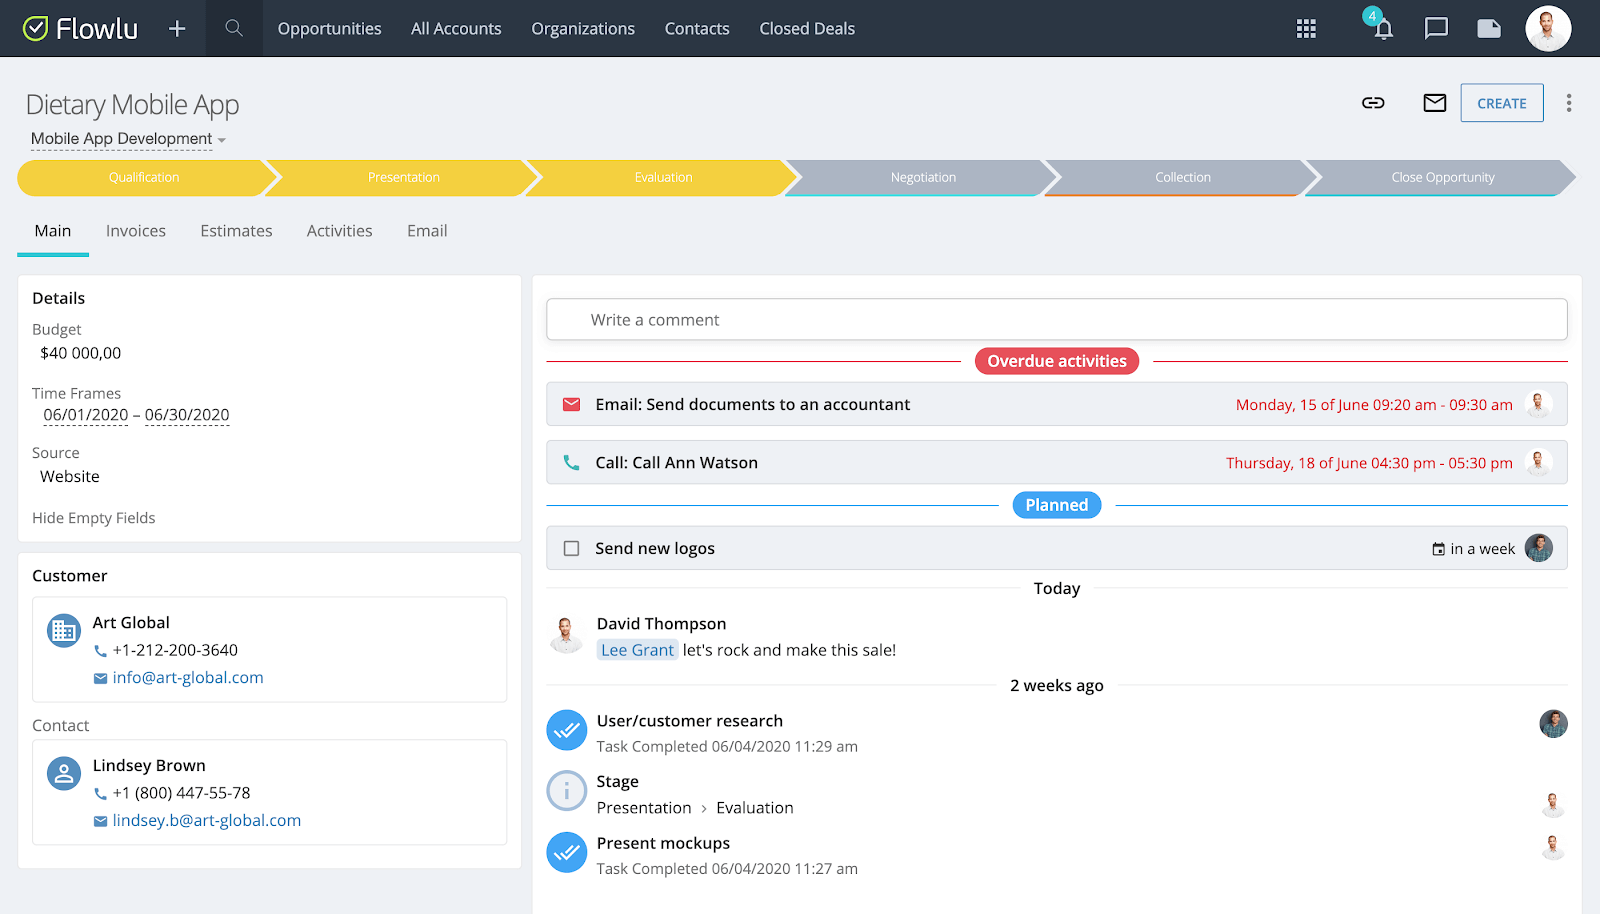The image size is (1600, 914).
Task: Click the CREATE button
Action: pyautogui.click(x=1502, y=103)
